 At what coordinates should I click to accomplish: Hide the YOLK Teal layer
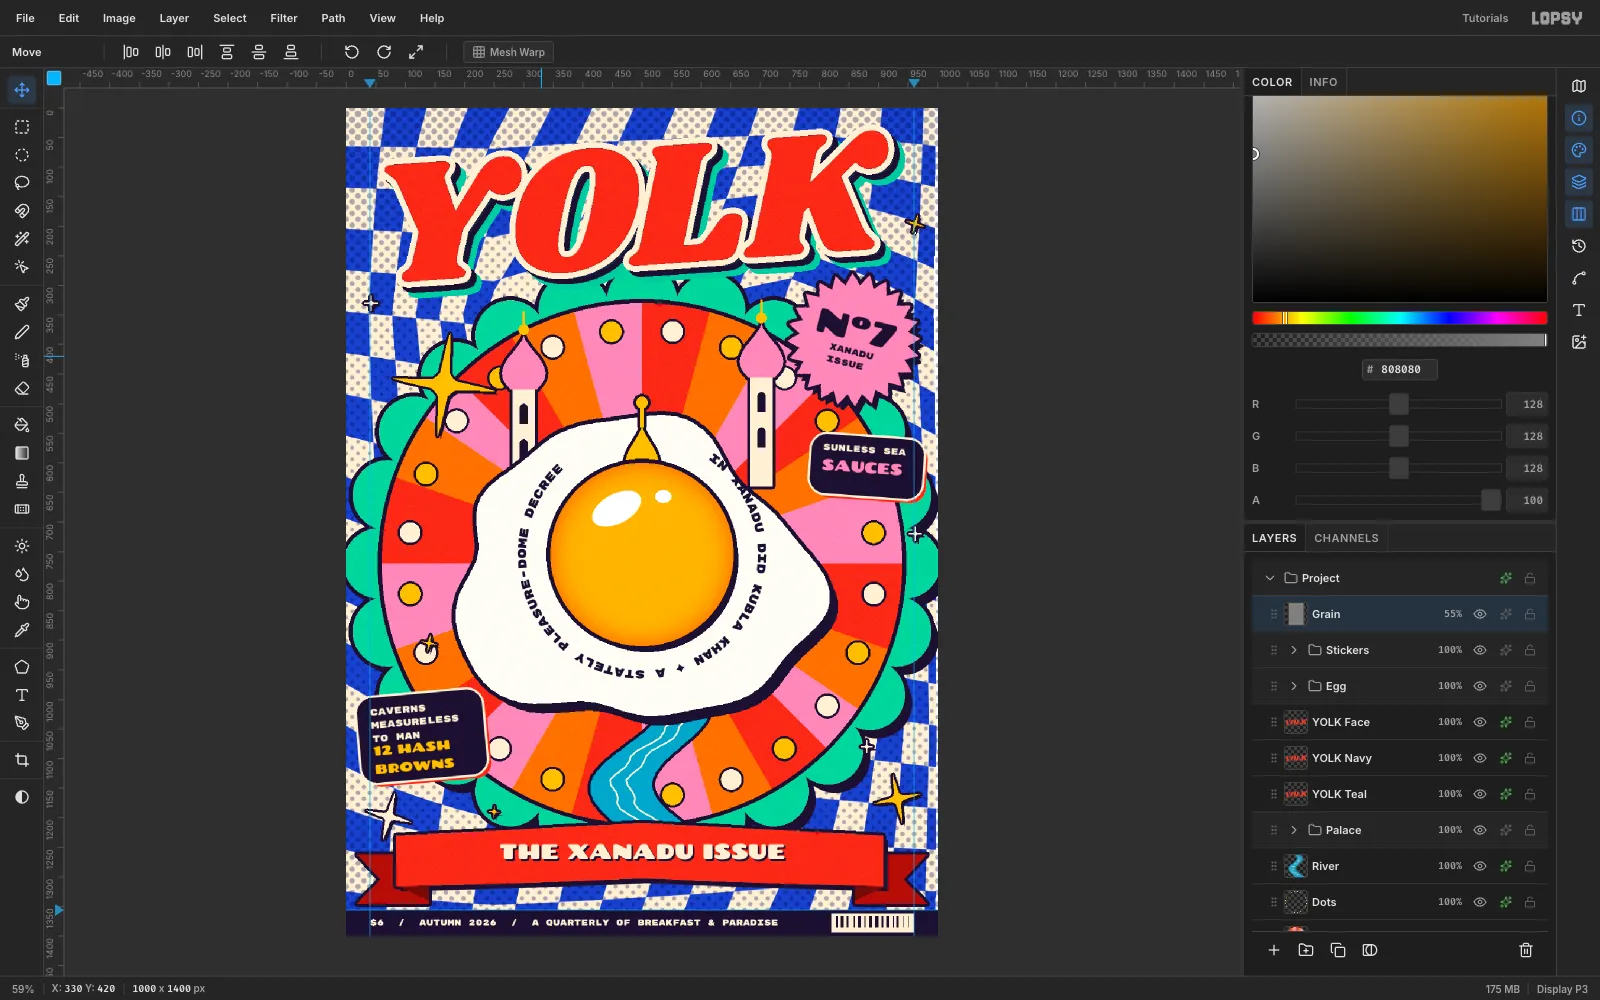1480,794
